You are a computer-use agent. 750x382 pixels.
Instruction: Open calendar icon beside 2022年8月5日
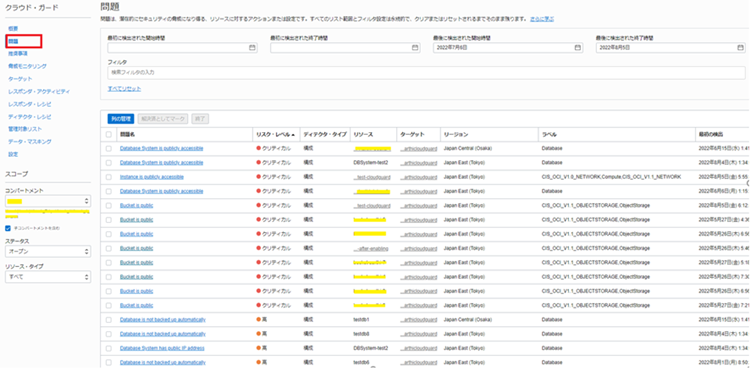(740, 48)
